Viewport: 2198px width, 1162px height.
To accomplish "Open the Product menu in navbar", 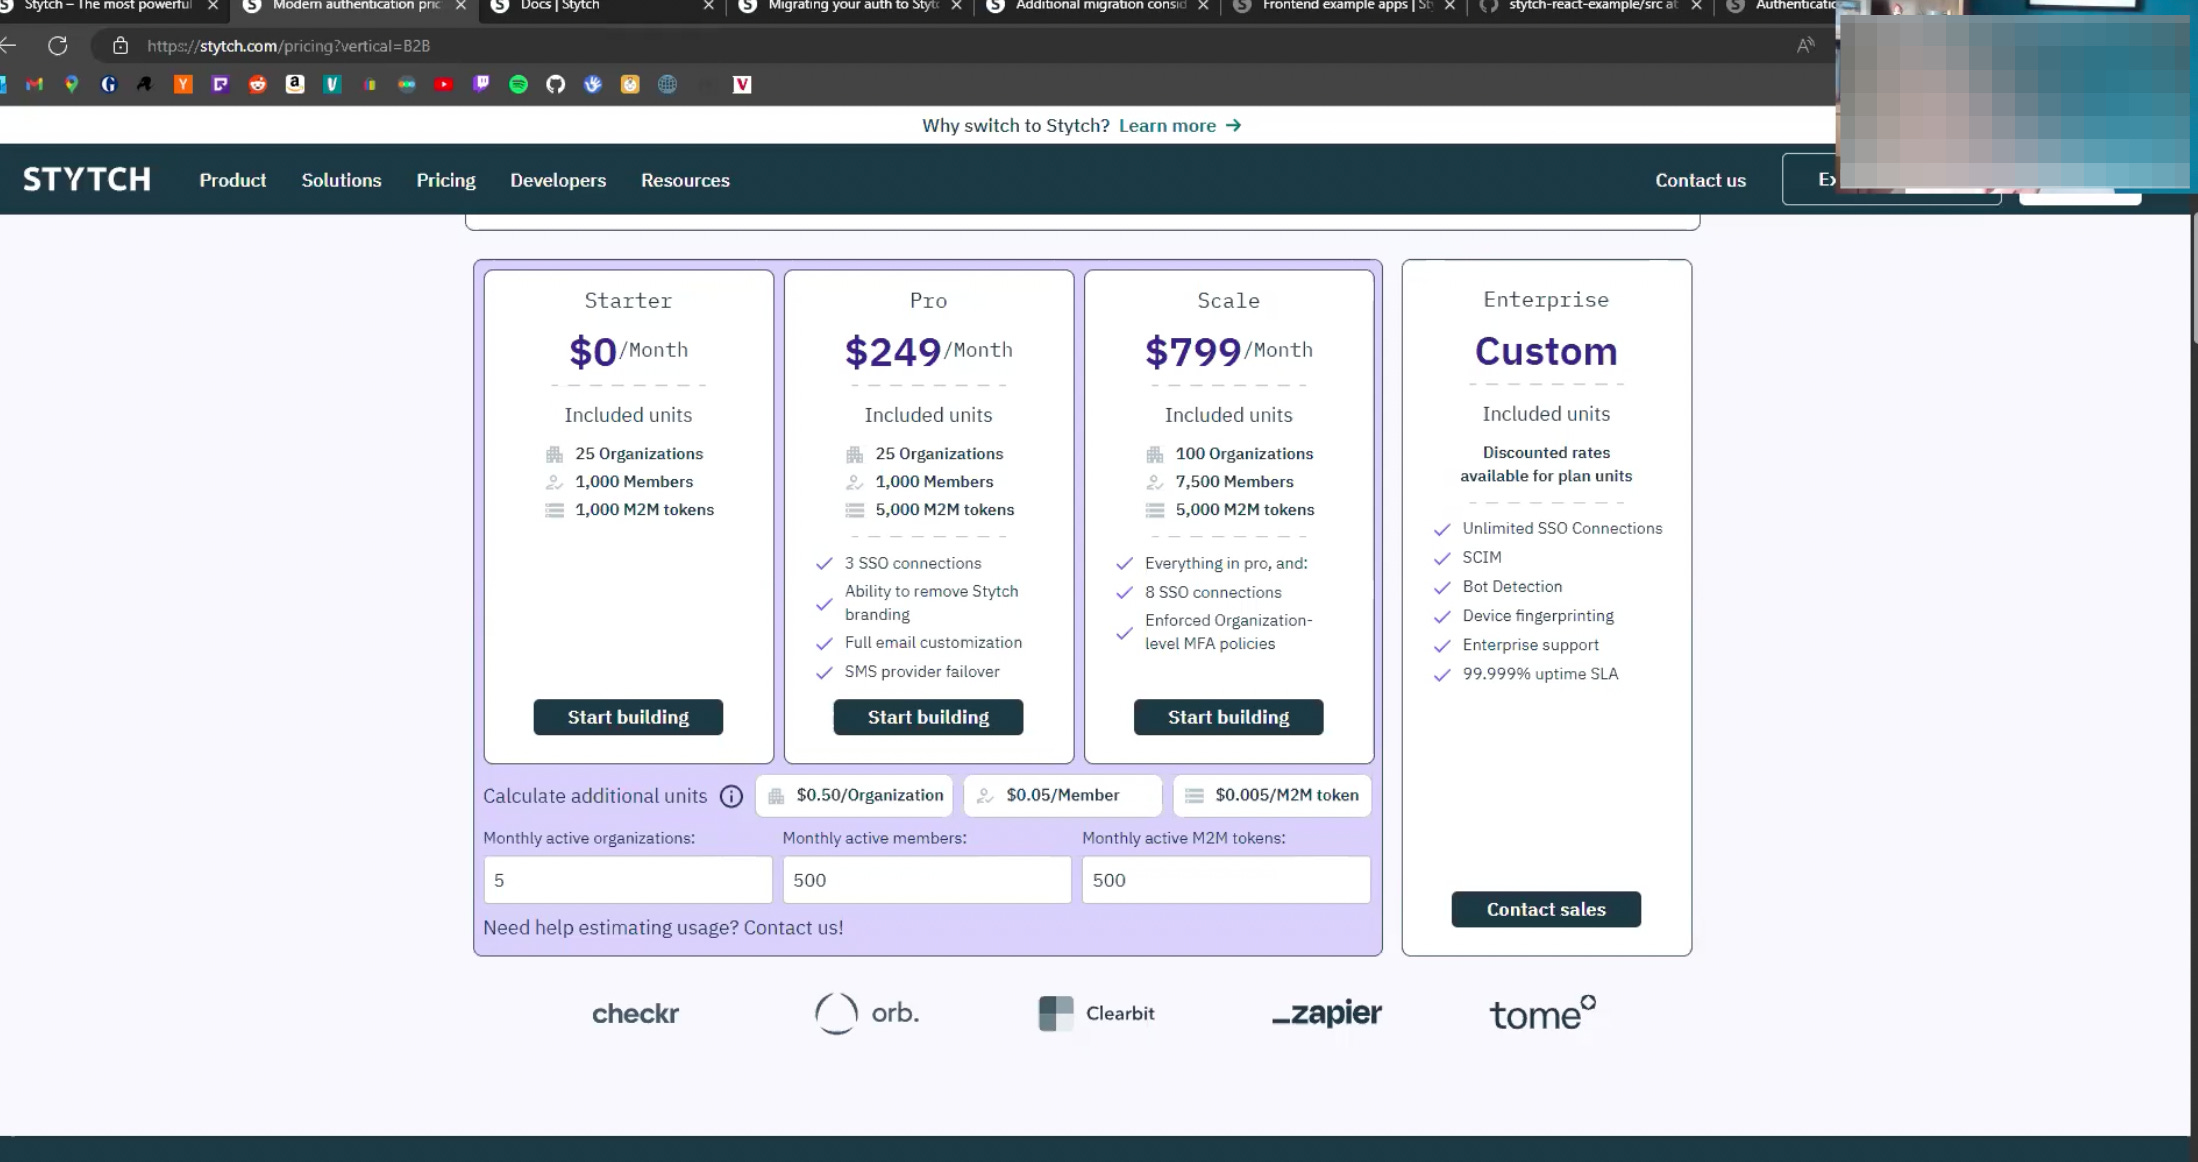I will tap(232, 180).
